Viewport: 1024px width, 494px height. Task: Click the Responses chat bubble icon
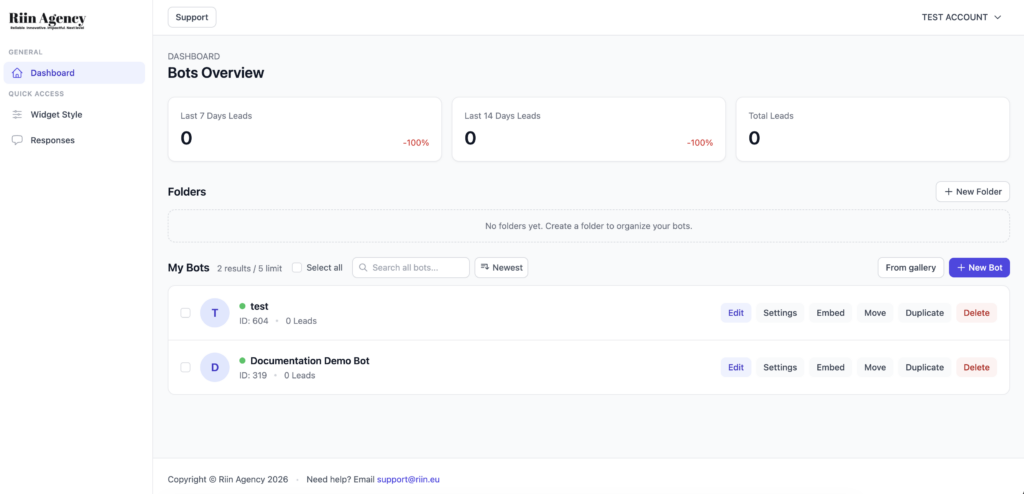[17, 141]
